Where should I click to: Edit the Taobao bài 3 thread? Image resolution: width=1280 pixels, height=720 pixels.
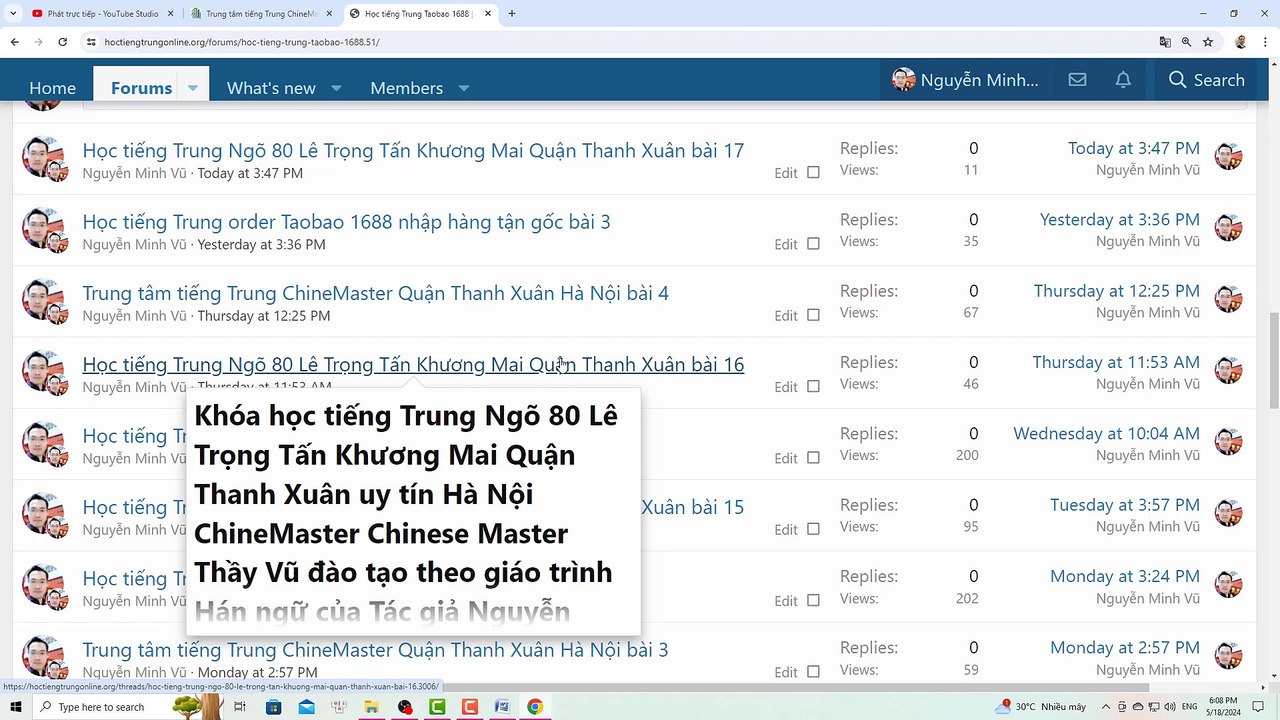point(786,244)
